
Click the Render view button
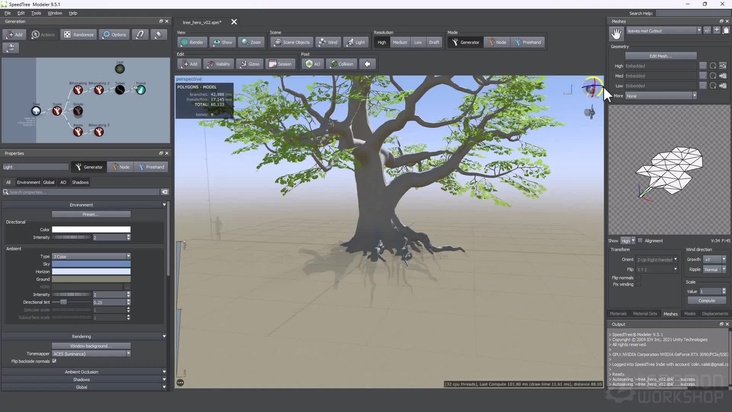point(192,42)
